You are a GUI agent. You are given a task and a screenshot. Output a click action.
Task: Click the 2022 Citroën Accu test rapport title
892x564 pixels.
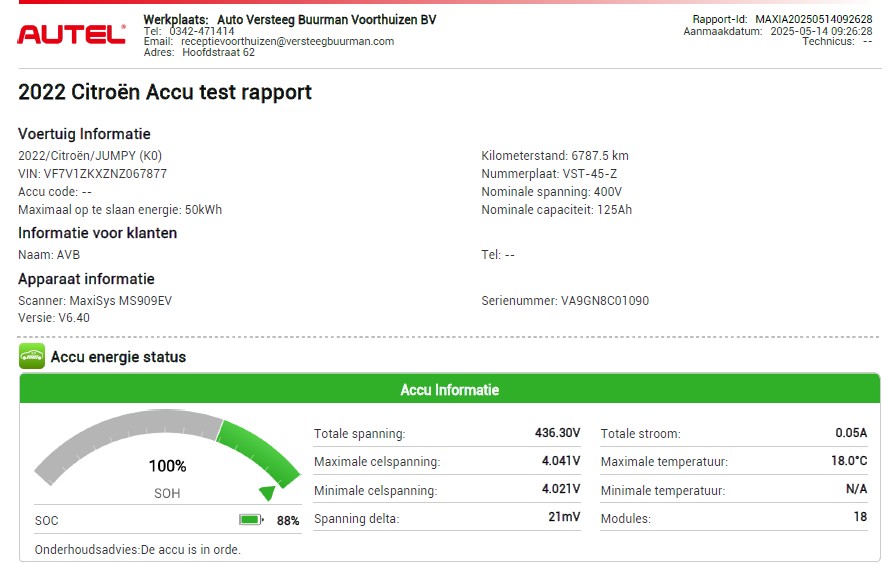point(165,93)
